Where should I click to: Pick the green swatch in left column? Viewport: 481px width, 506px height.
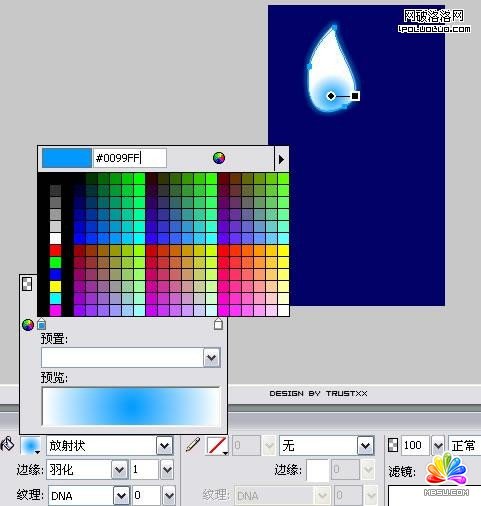tap(55, 262)
